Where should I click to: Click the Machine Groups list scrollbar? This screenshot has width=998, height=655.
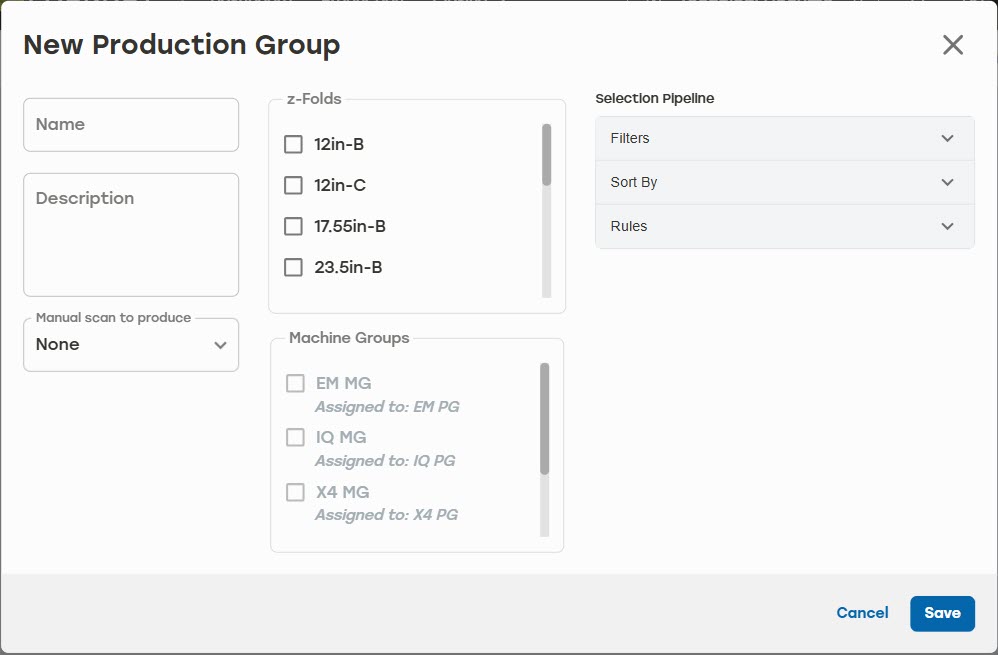pos(544,418)
